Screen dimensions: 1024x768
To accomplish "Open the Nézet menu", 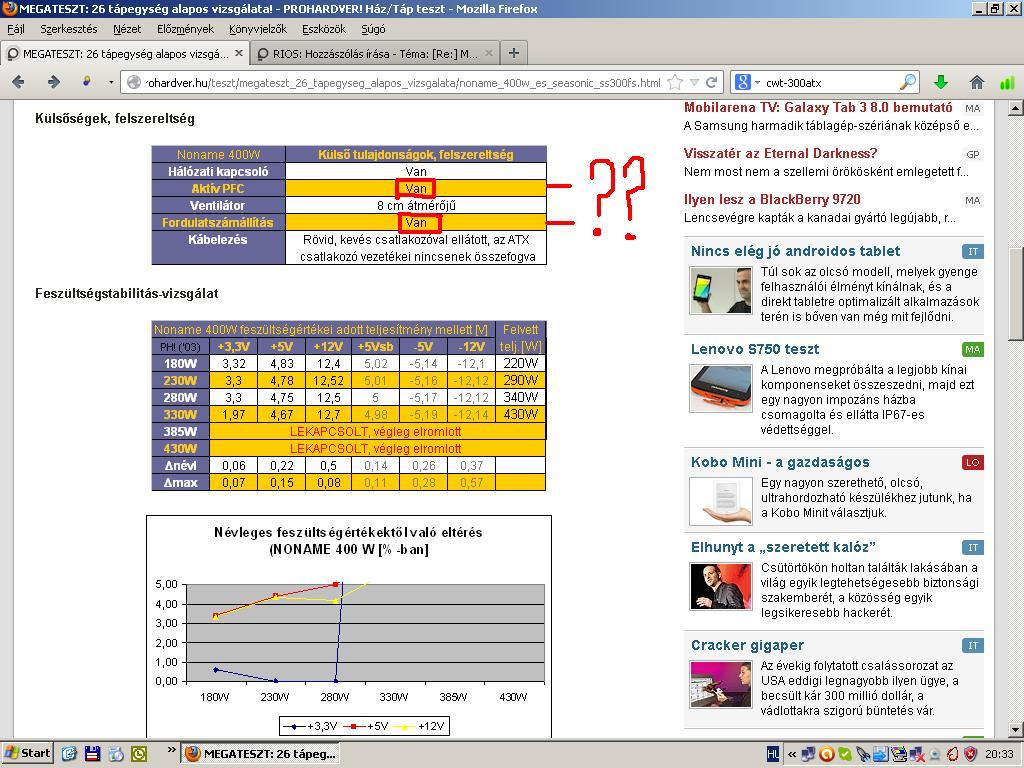I will tap(127, 29).
